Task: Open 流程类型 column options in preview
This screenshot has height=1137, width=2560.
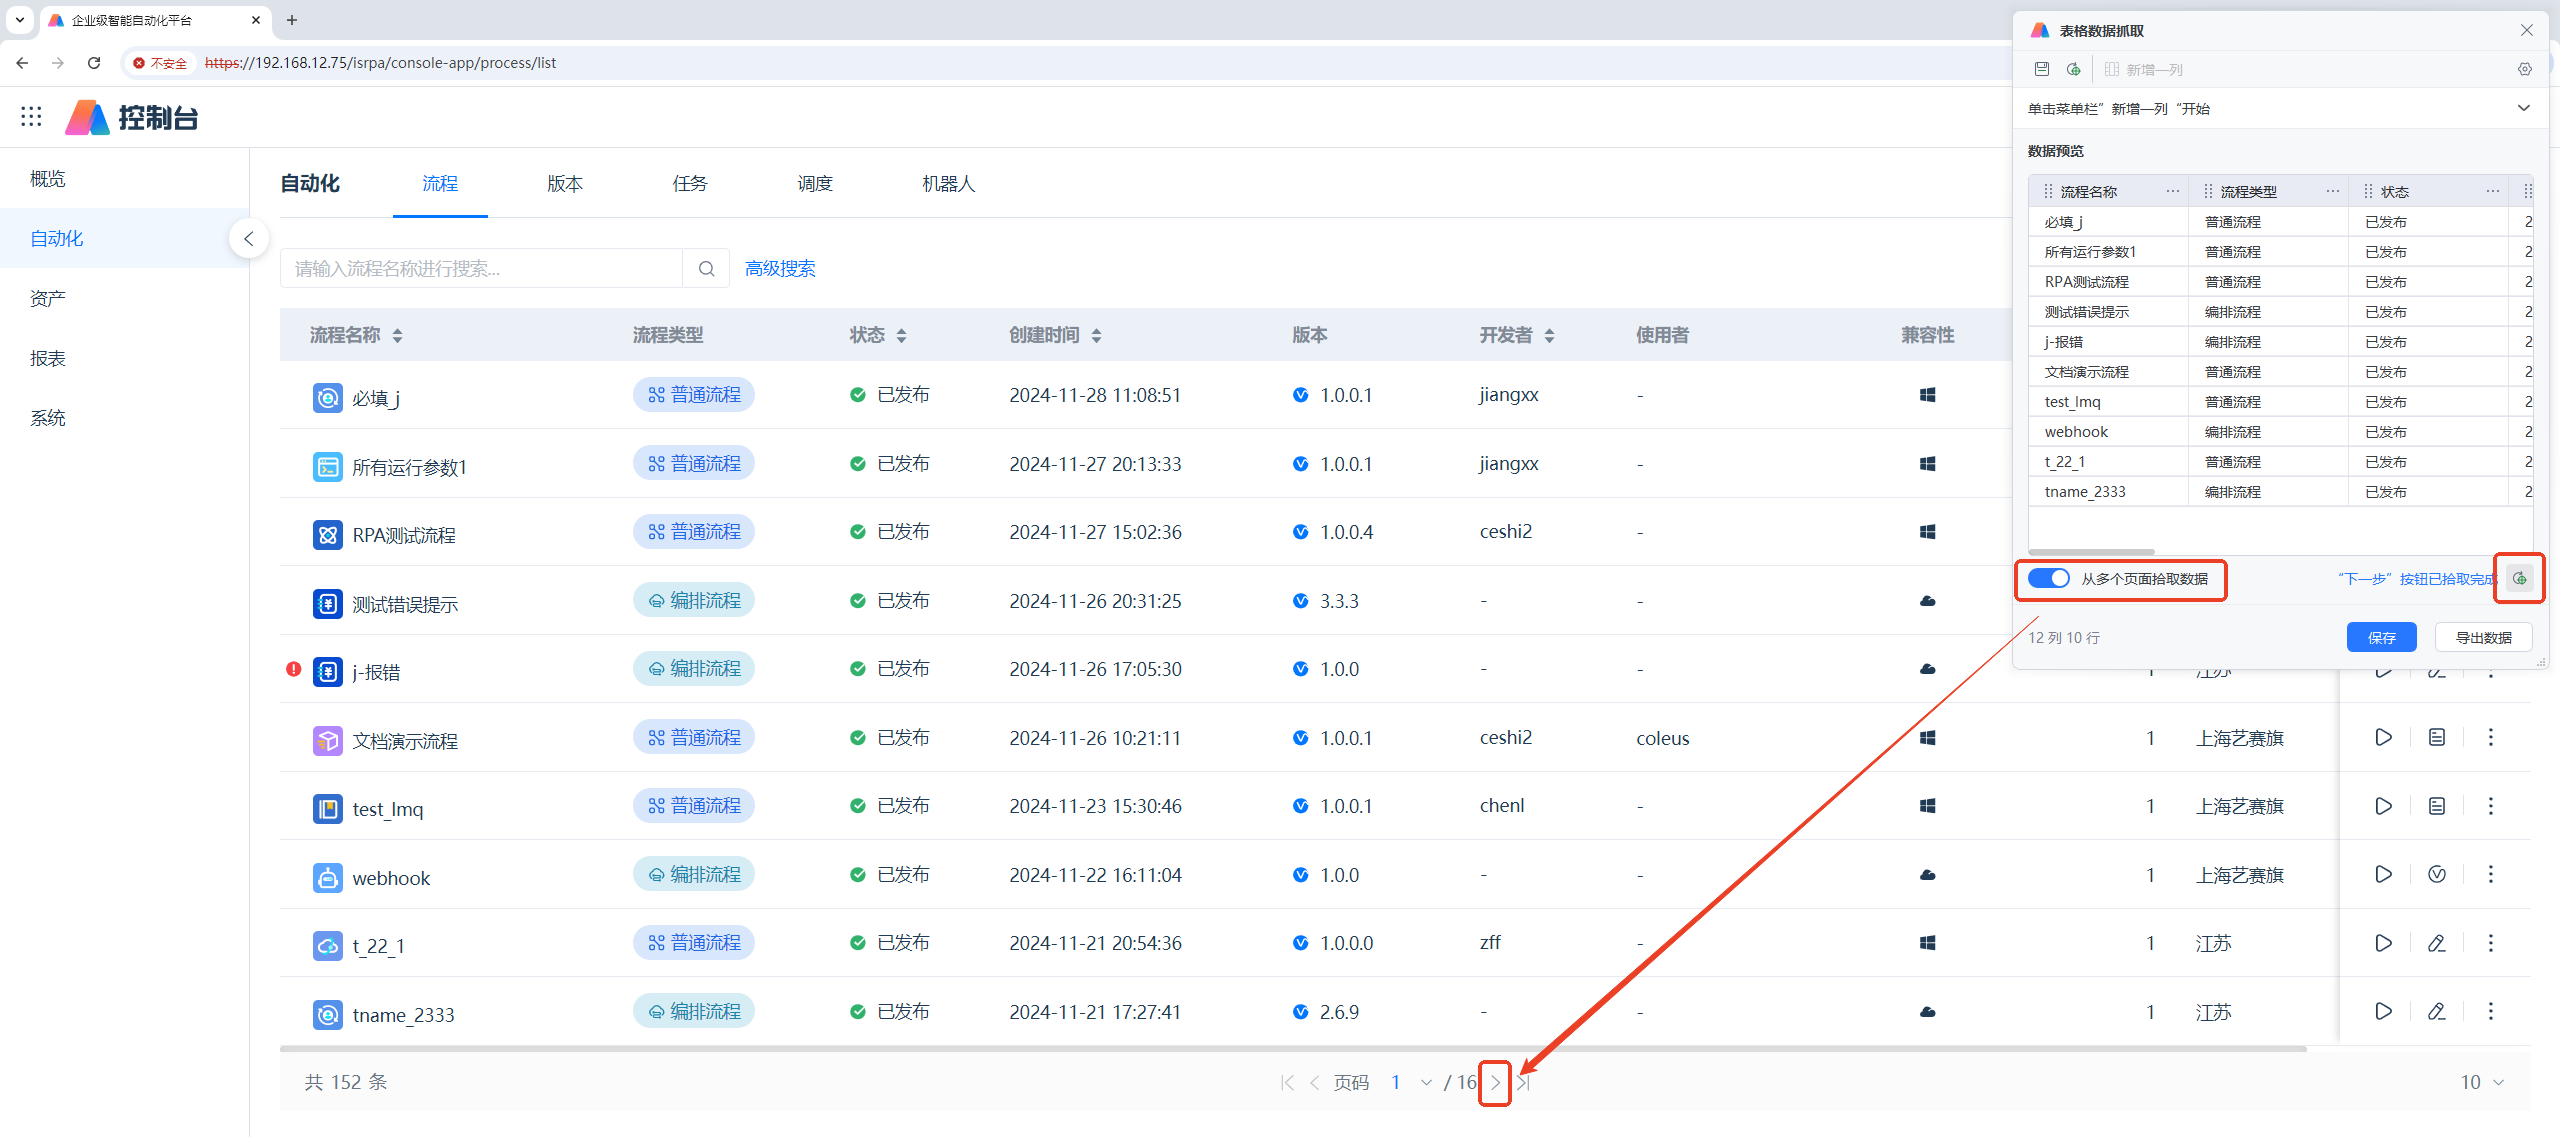Action: coord(2333,191)
